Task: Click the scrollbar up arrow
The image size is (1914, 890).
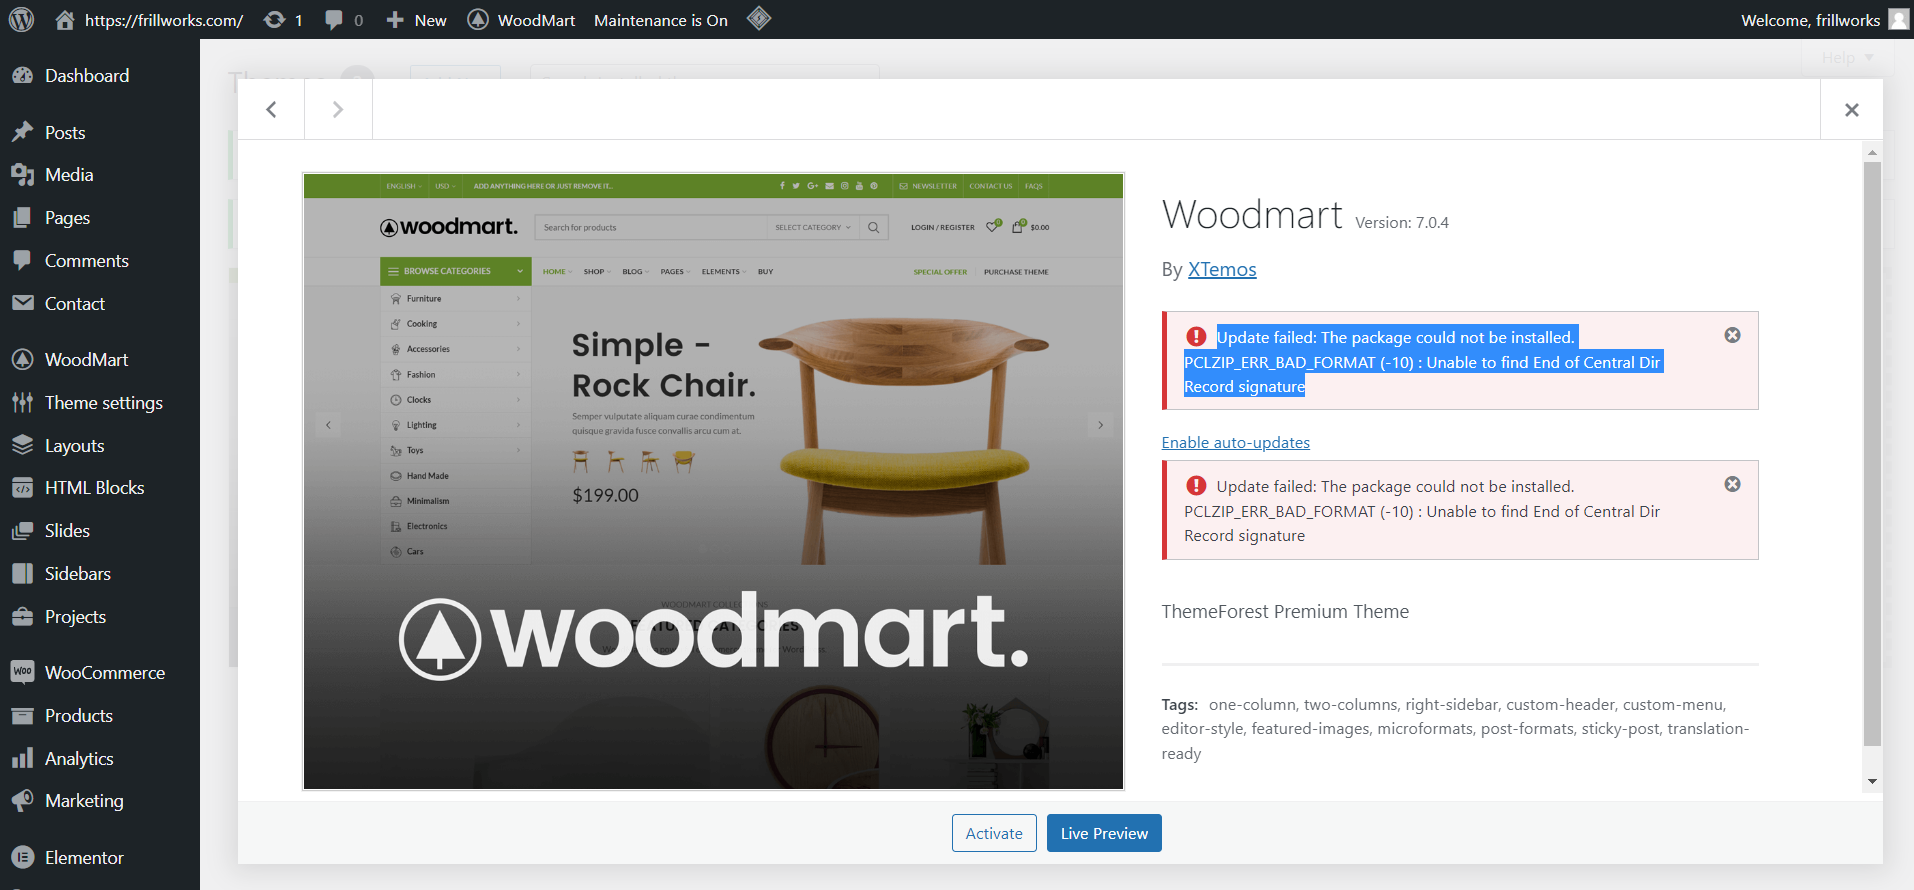Action: (1872, 152)
